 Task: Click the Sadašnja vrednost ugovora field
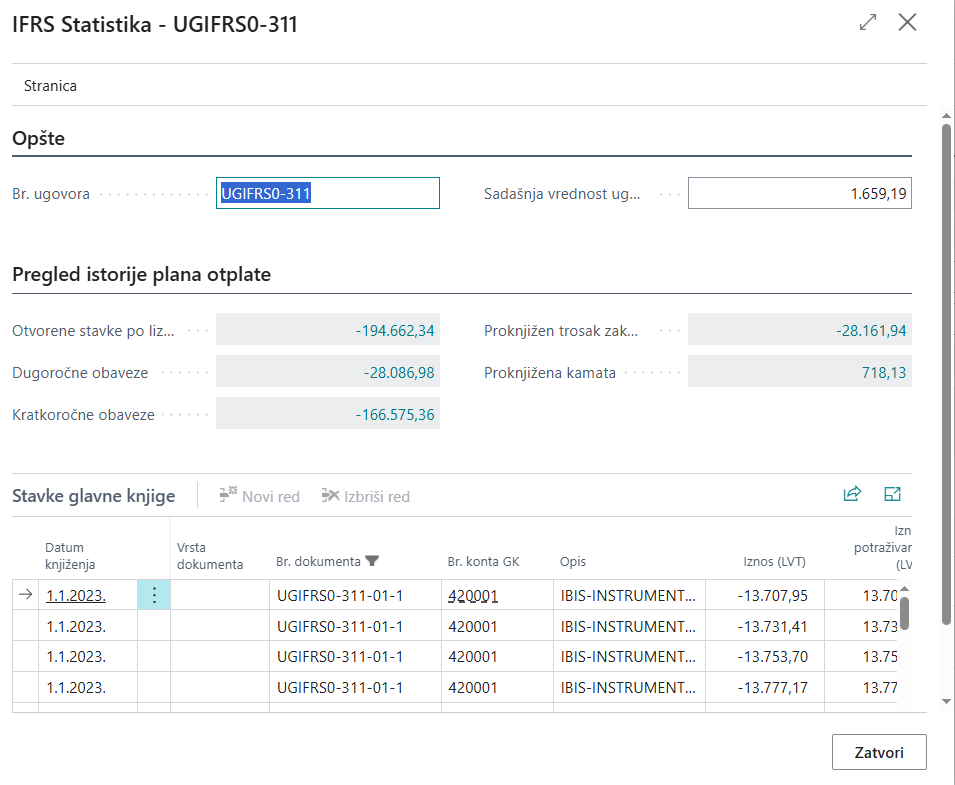pyautogui.click(x=800, y=193)
